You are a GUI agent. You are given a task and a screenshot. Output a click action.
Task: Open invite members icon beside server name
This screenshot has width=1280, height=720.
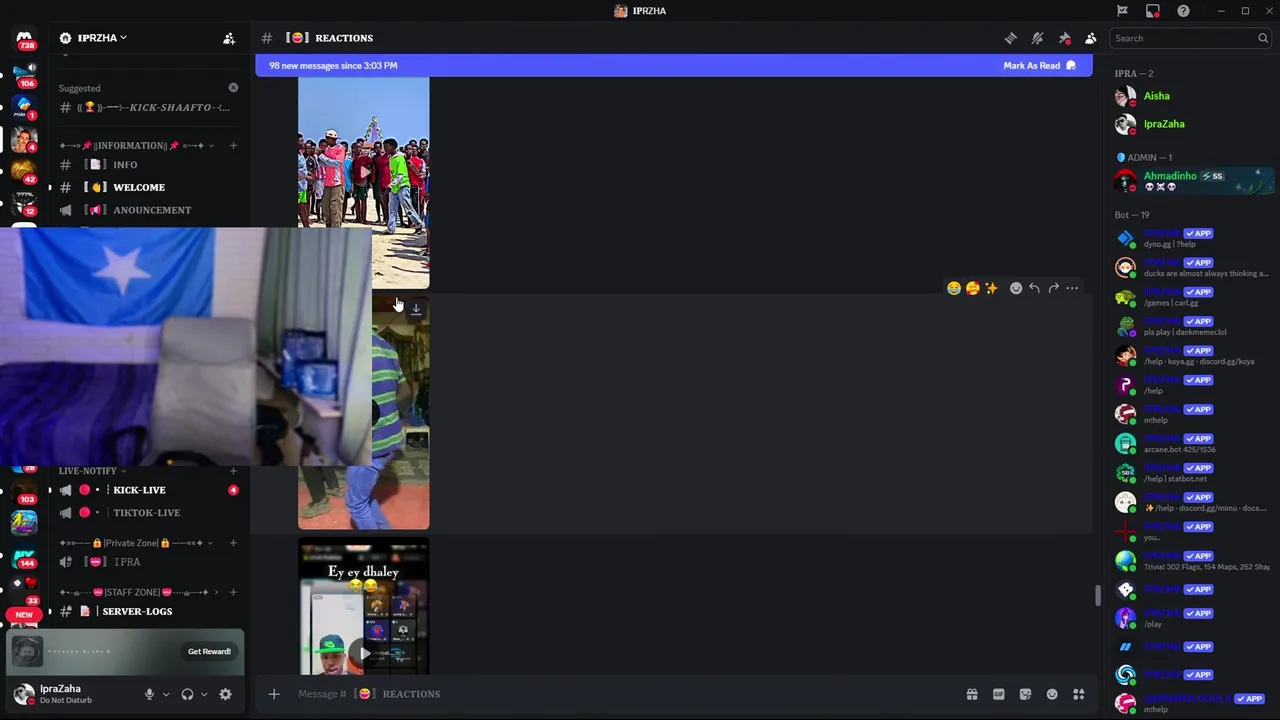[229, 38]
